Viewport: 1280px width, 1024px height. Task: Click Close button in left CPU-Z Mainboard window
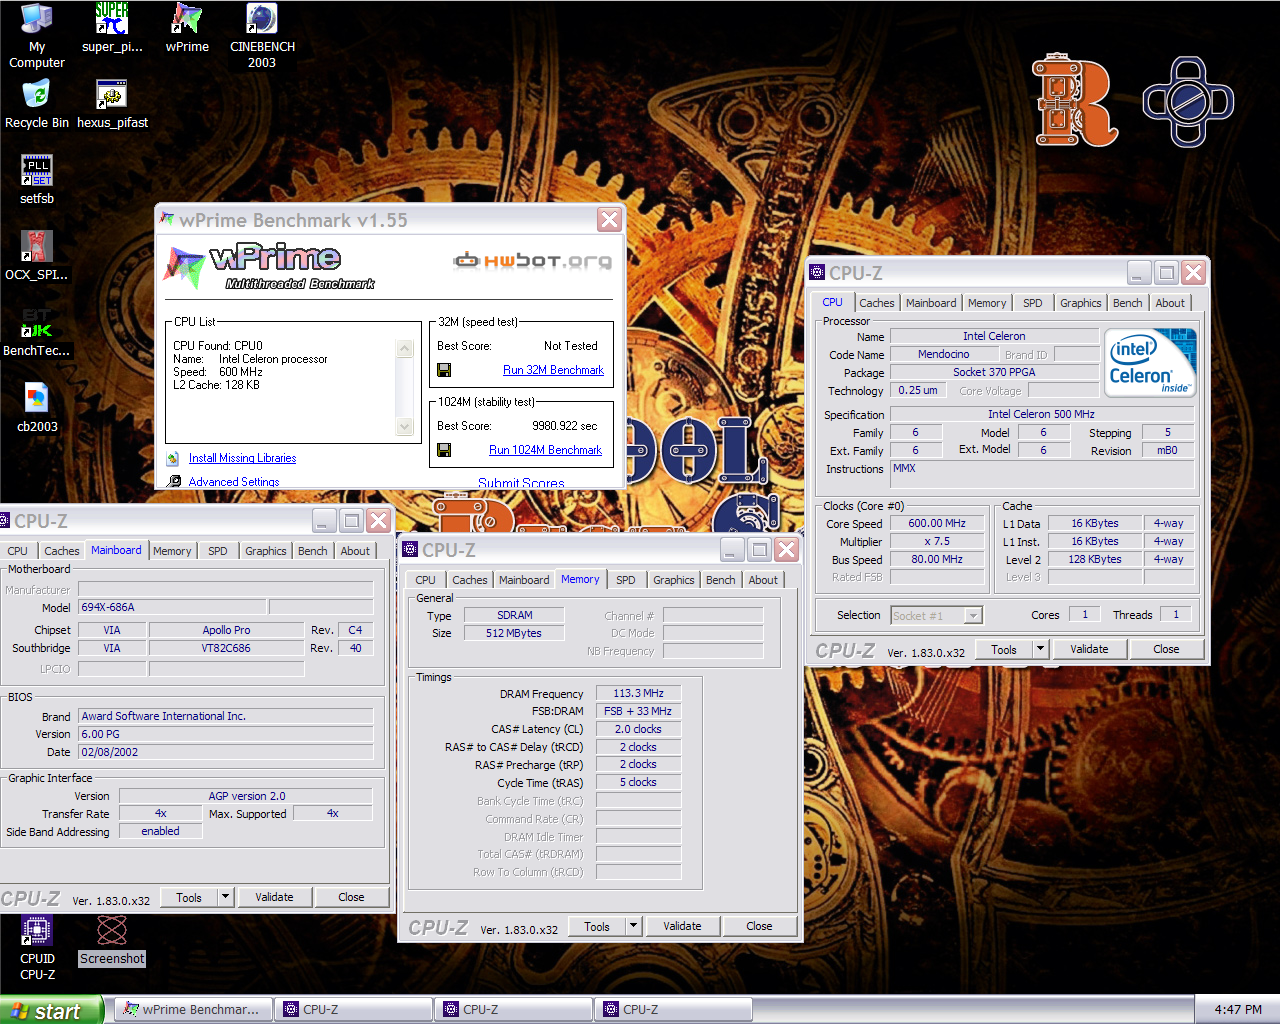point(351,897)
